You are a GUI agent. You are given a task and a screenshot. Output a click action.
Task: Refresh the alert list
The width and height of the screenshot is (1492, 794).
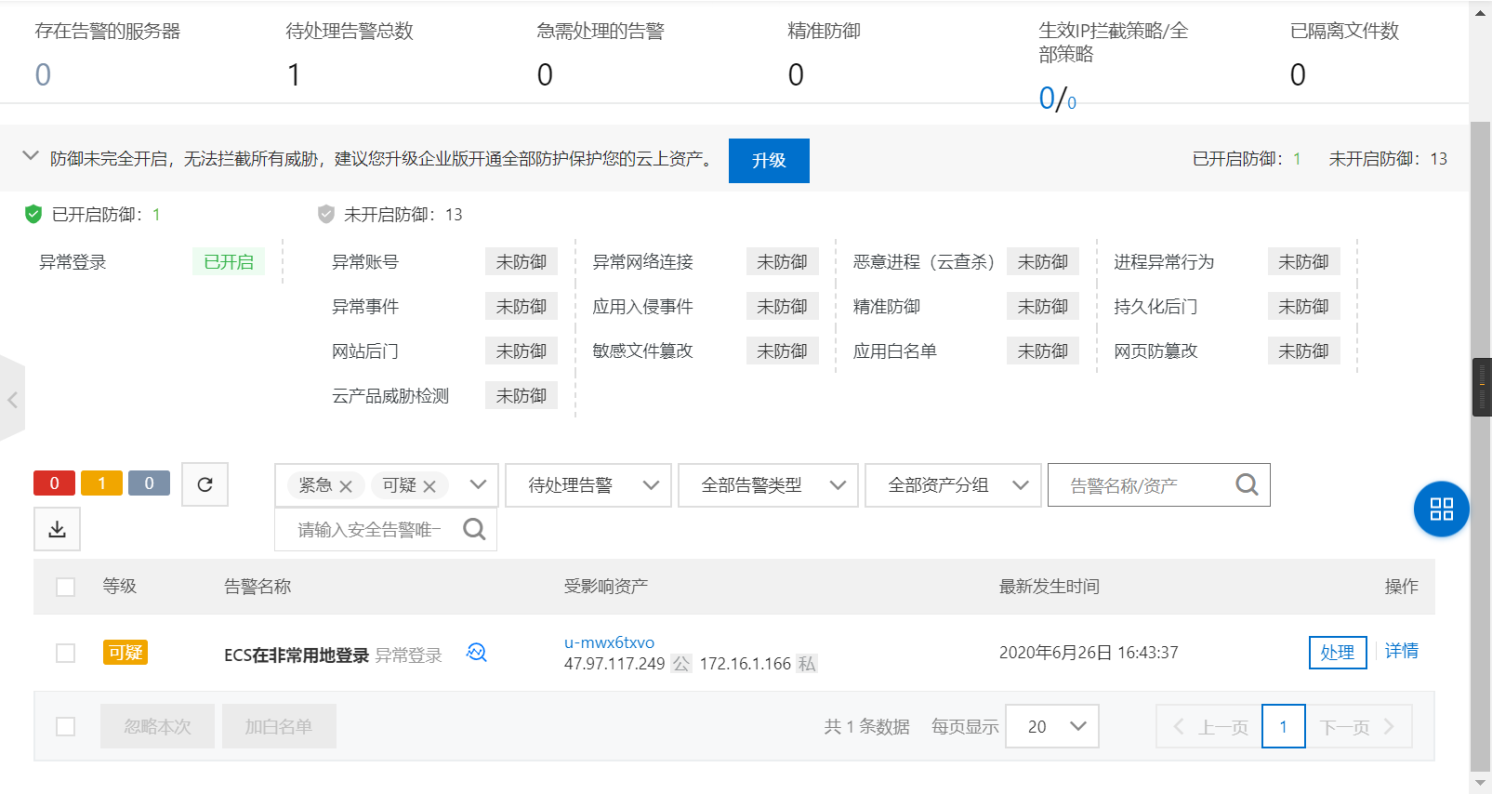point(204,484)
